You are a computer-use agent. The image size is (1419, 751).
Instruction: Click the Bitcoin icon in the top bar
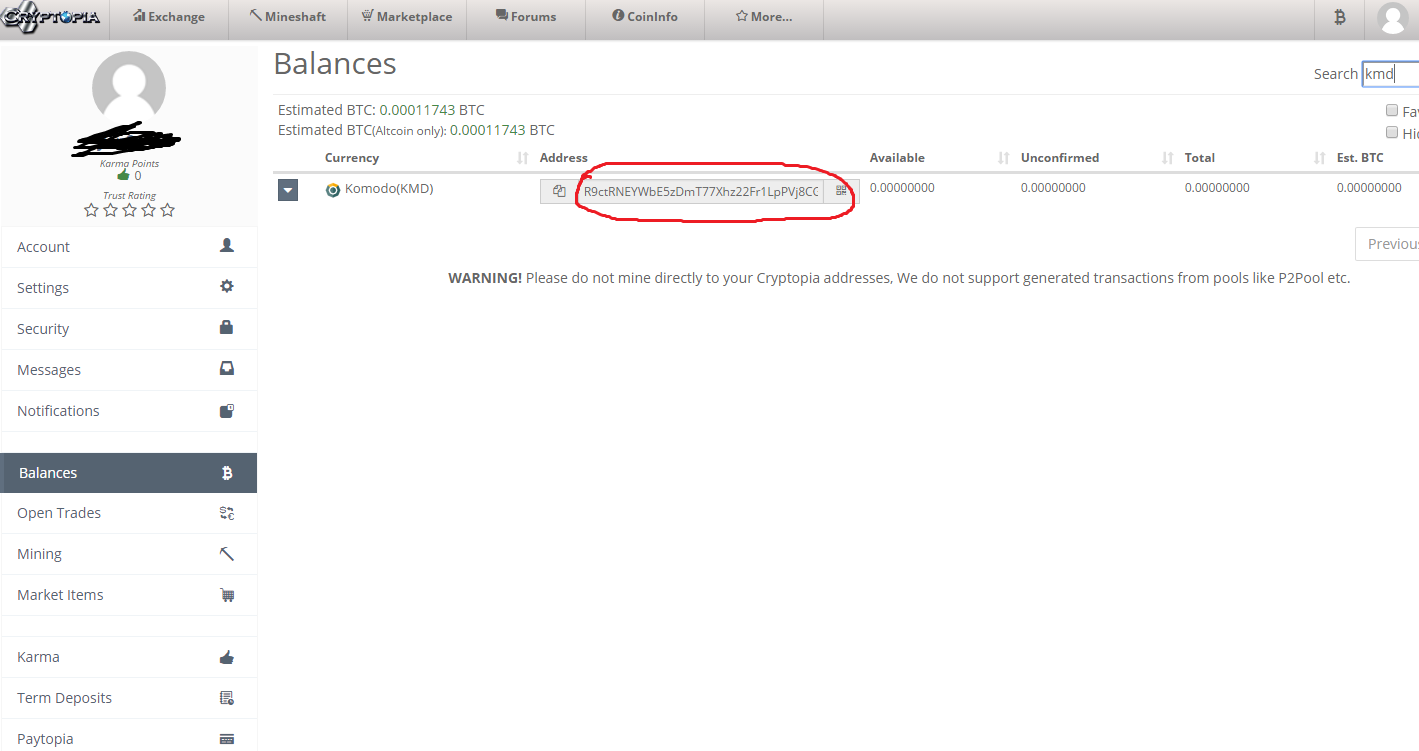coord(1339,17)
